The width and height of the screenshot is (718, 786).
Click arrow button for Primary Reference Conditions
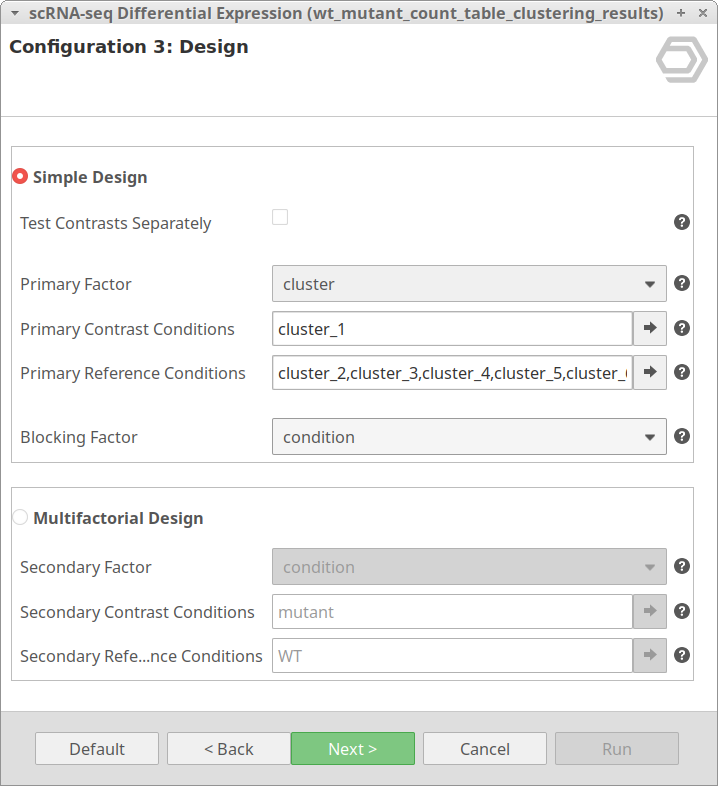click(x=650, y=372)
